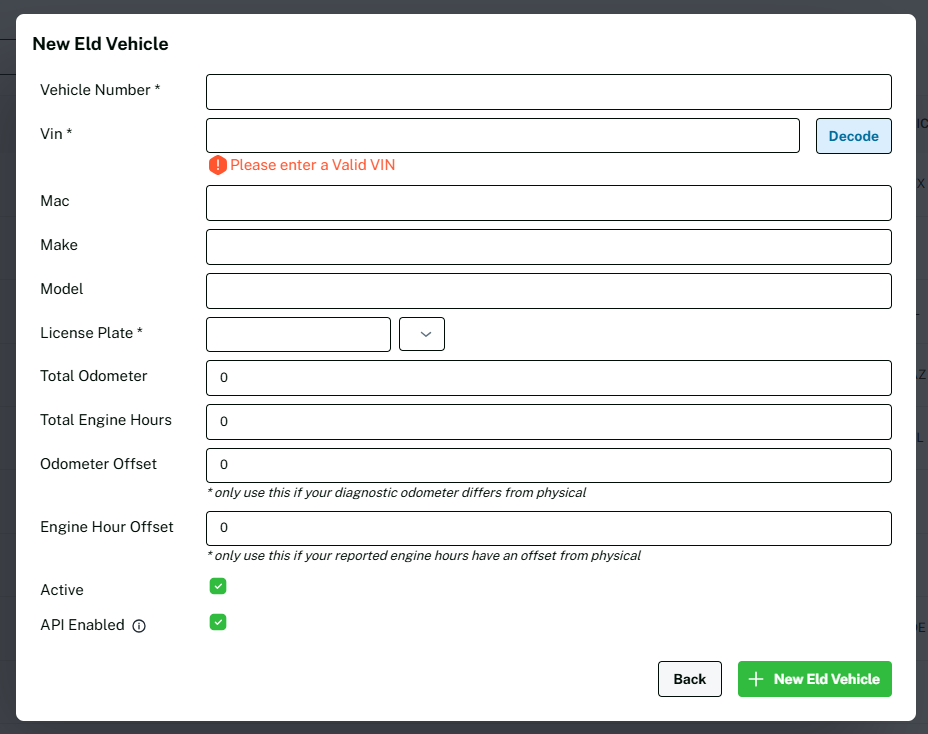Image resolution: width=928 pixels, height=734 pixels.
Task: Uncheck the Active checkbox
Action: pos(218,587)
